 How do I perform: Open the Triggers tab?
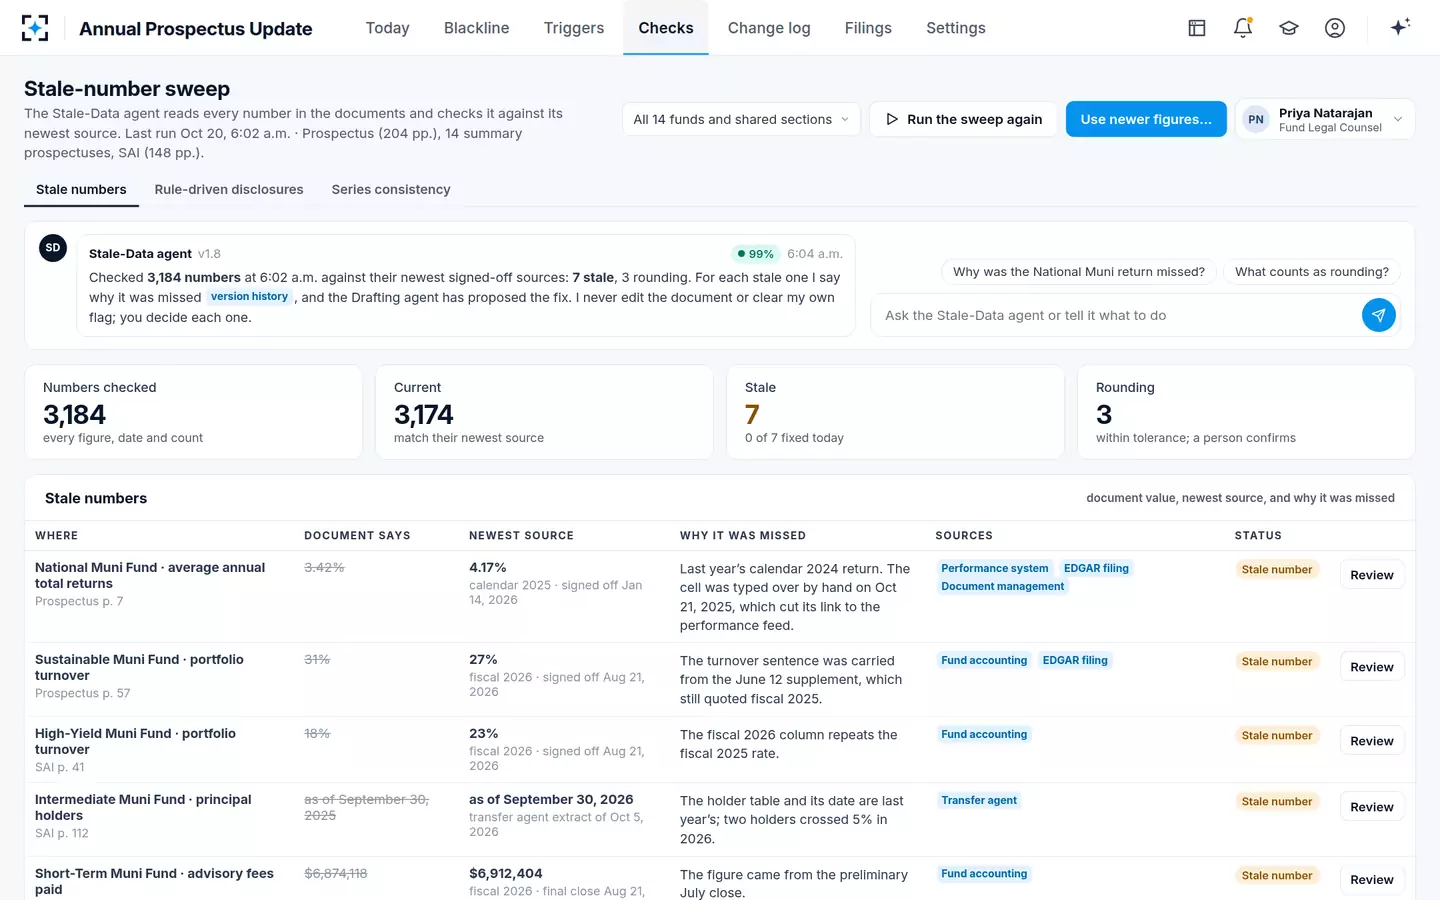coord(574,28)
